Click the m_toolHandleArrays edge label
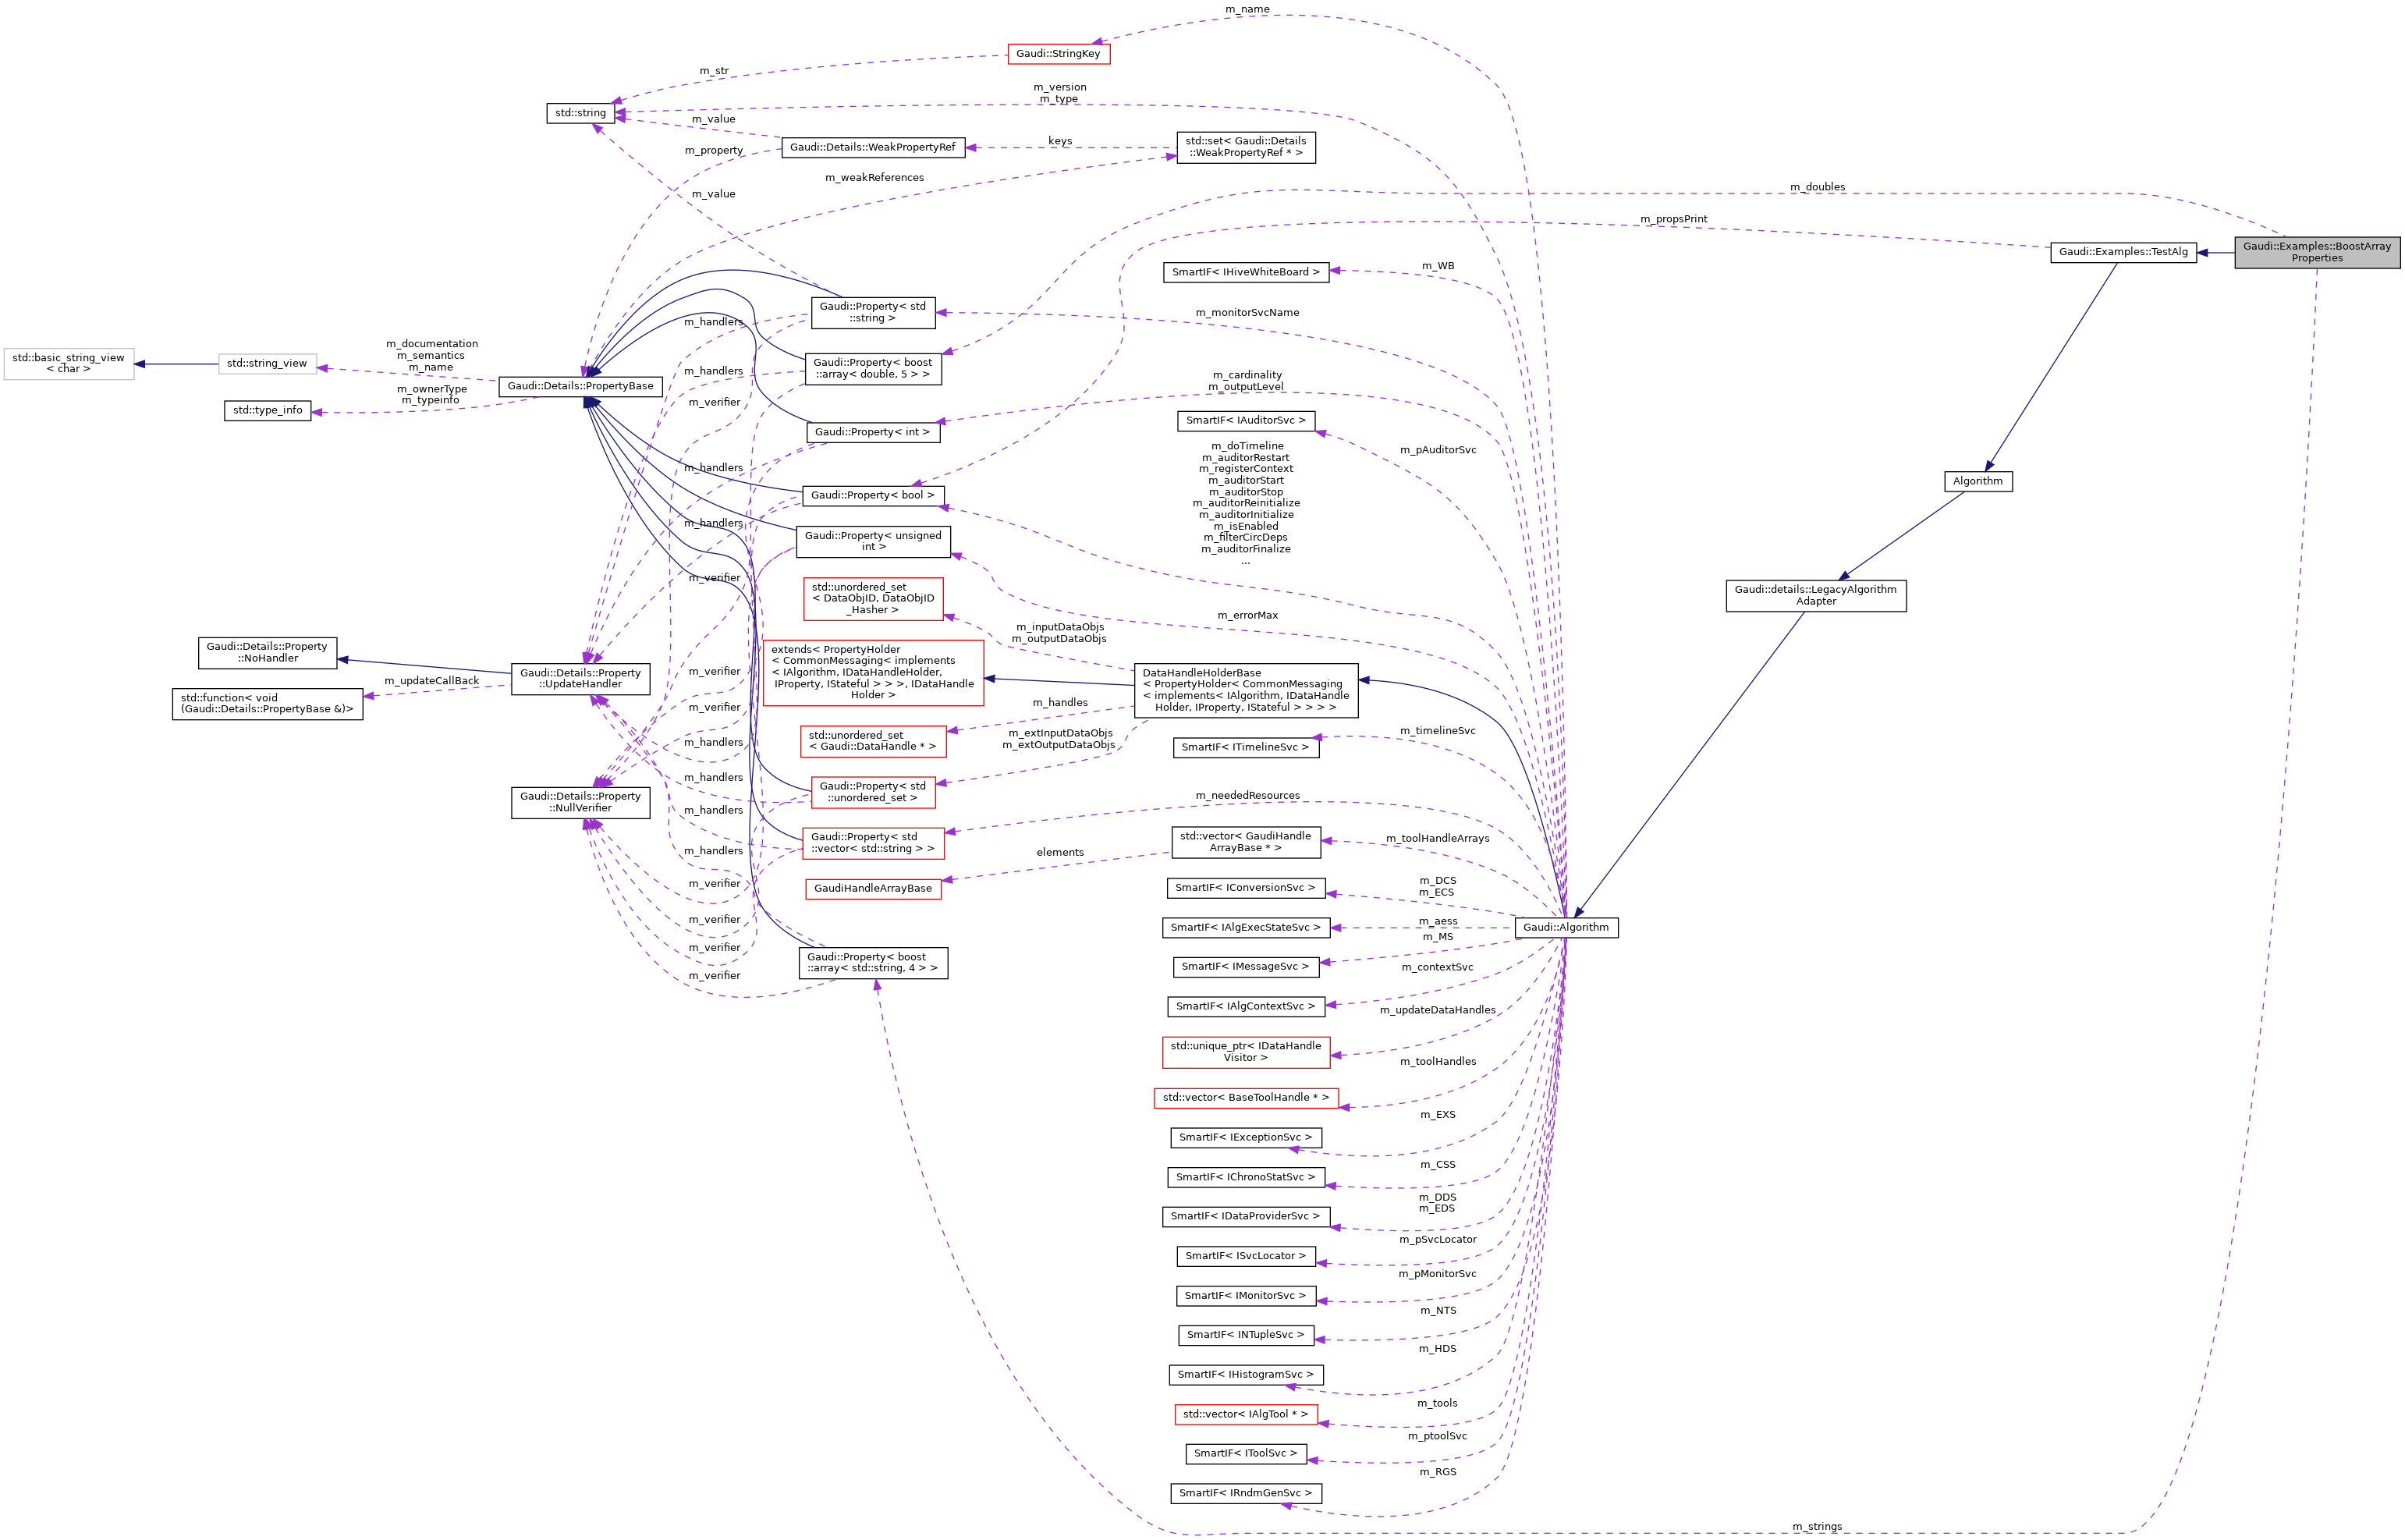The width and height of the screenshot is (2405, 1540). pos(1437,839)
